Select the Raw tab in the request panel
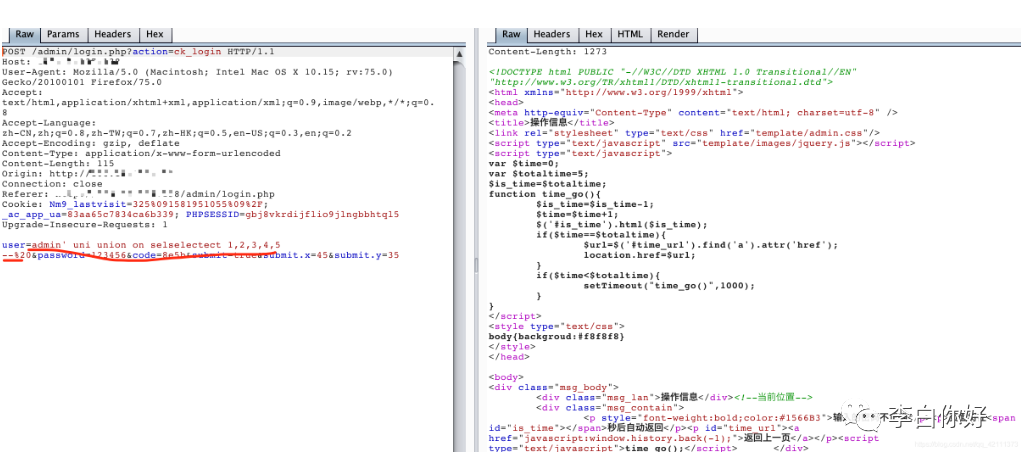This screenshot has width=1021, height=462. [25, 34]
